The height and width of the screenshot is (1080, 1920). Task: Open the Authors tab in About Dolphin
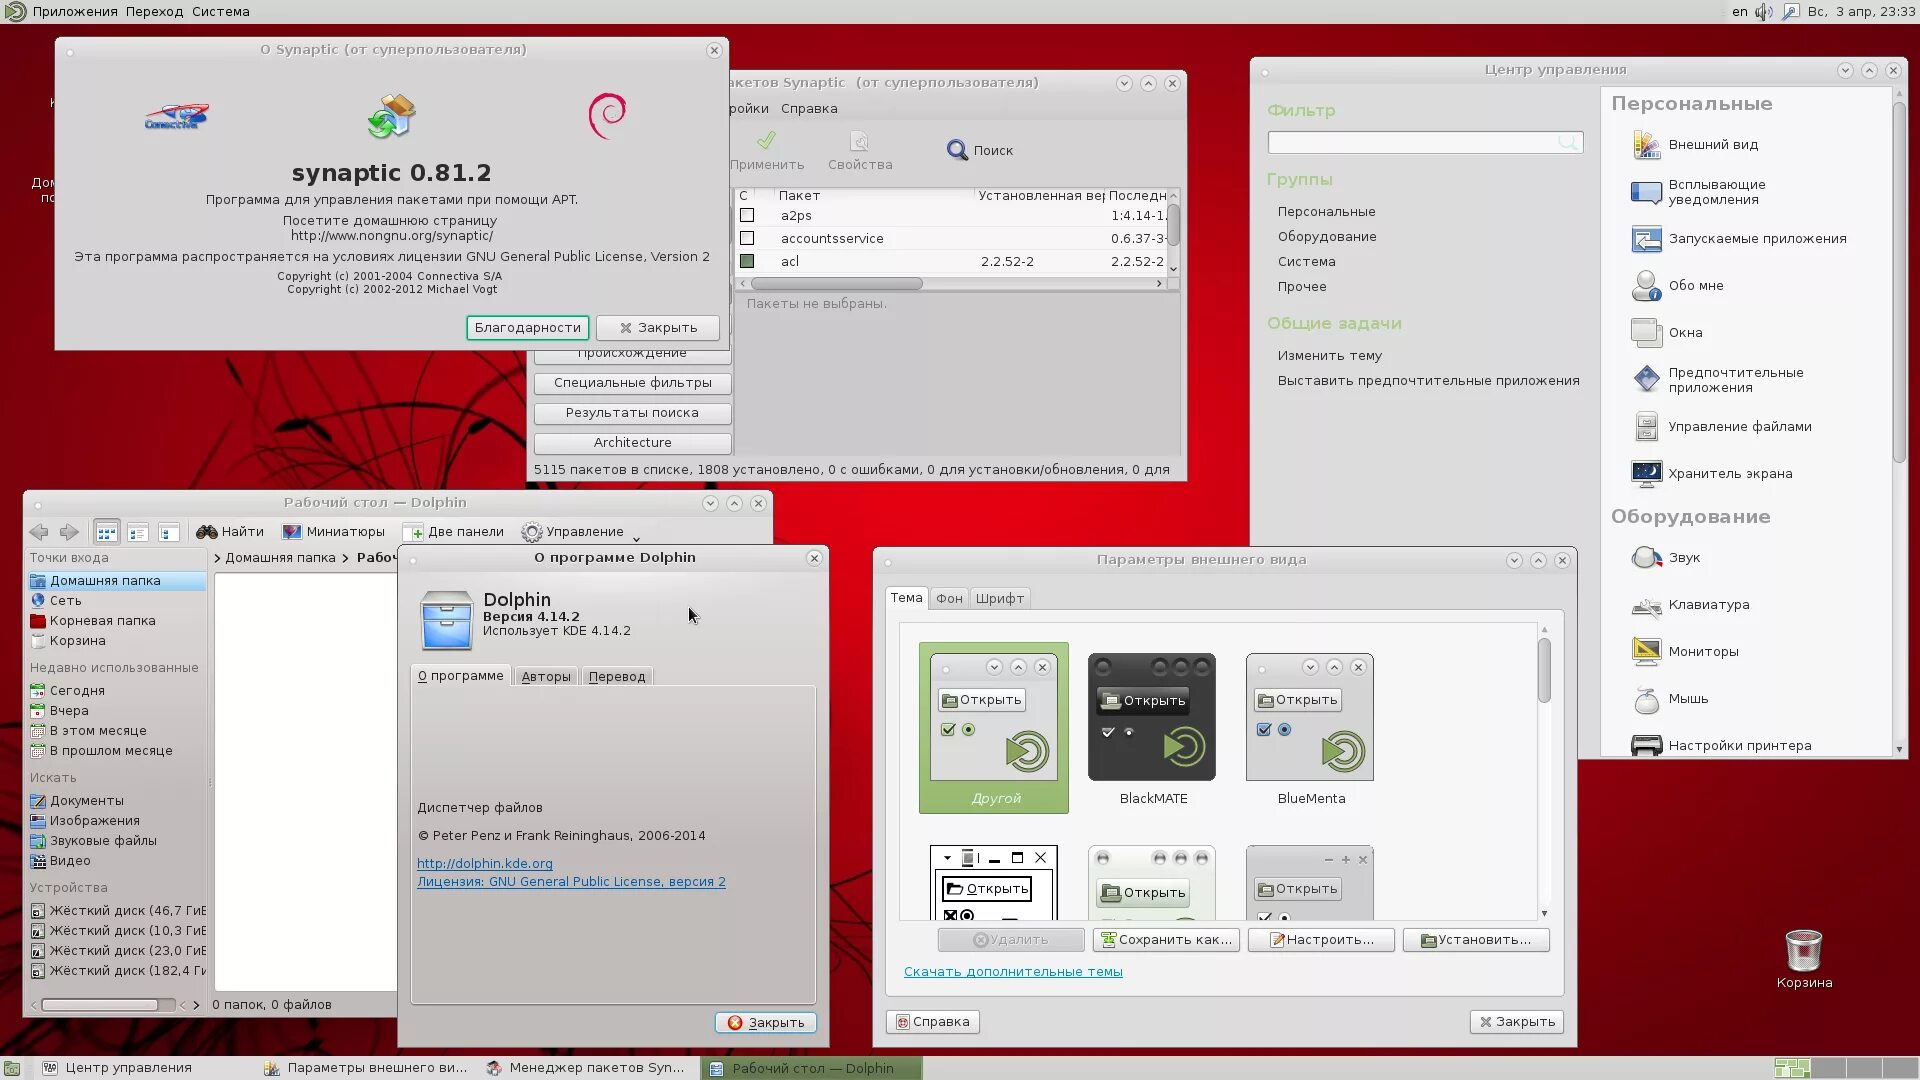pos(546,677)
